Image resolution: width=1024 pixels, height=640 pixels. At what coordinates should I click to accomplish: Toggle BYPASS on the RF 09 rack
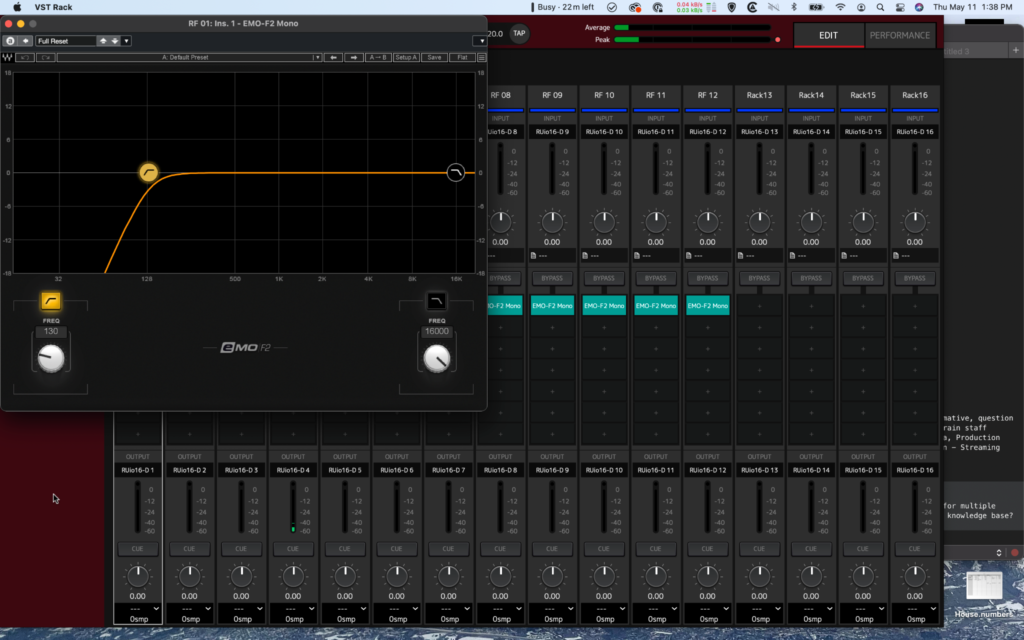coord(552,278)
